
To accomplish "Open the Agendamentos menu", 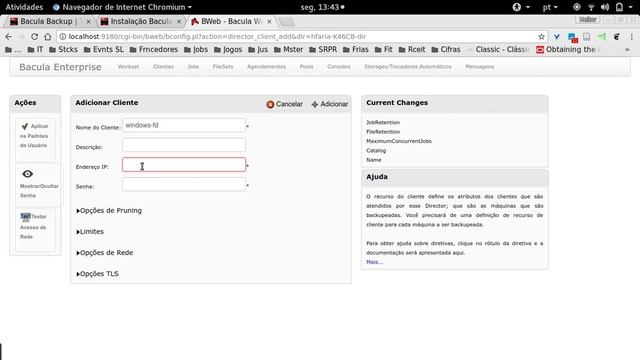I will tap(266, 67).
